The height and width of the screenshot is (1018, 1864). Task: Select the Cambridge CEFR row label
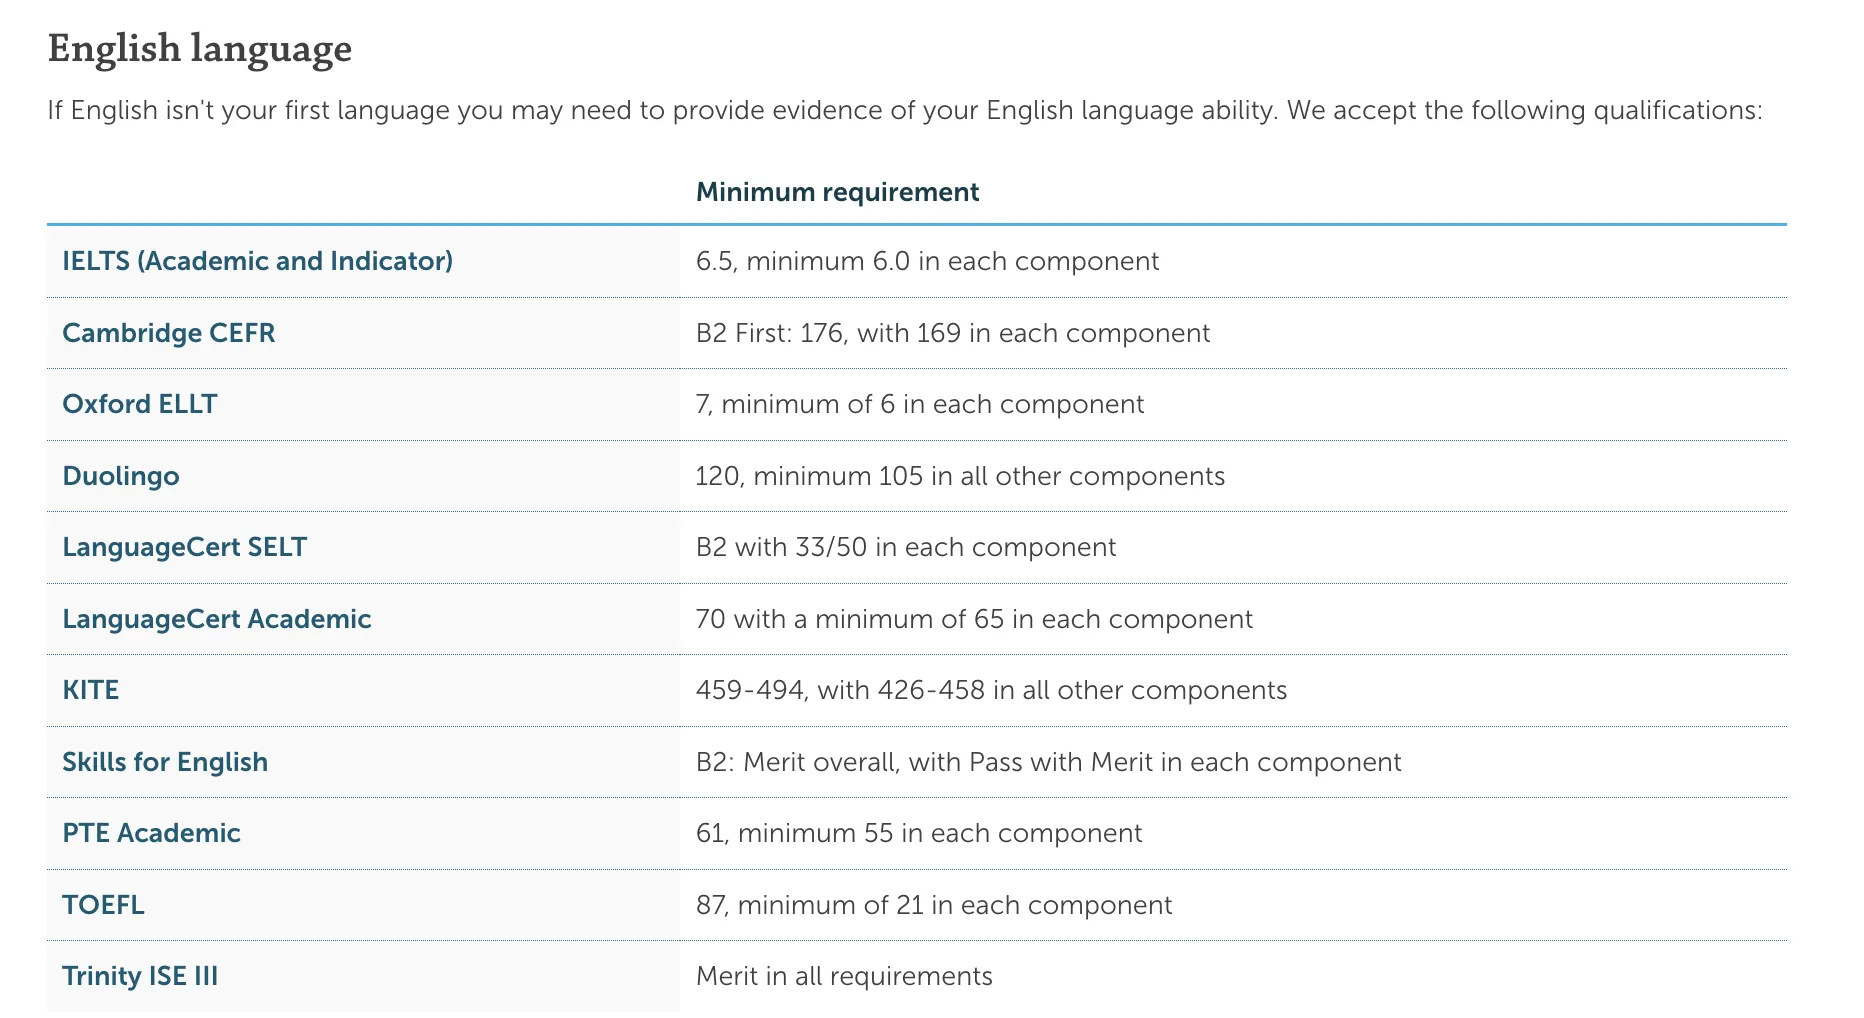click(x=168, y=333)
